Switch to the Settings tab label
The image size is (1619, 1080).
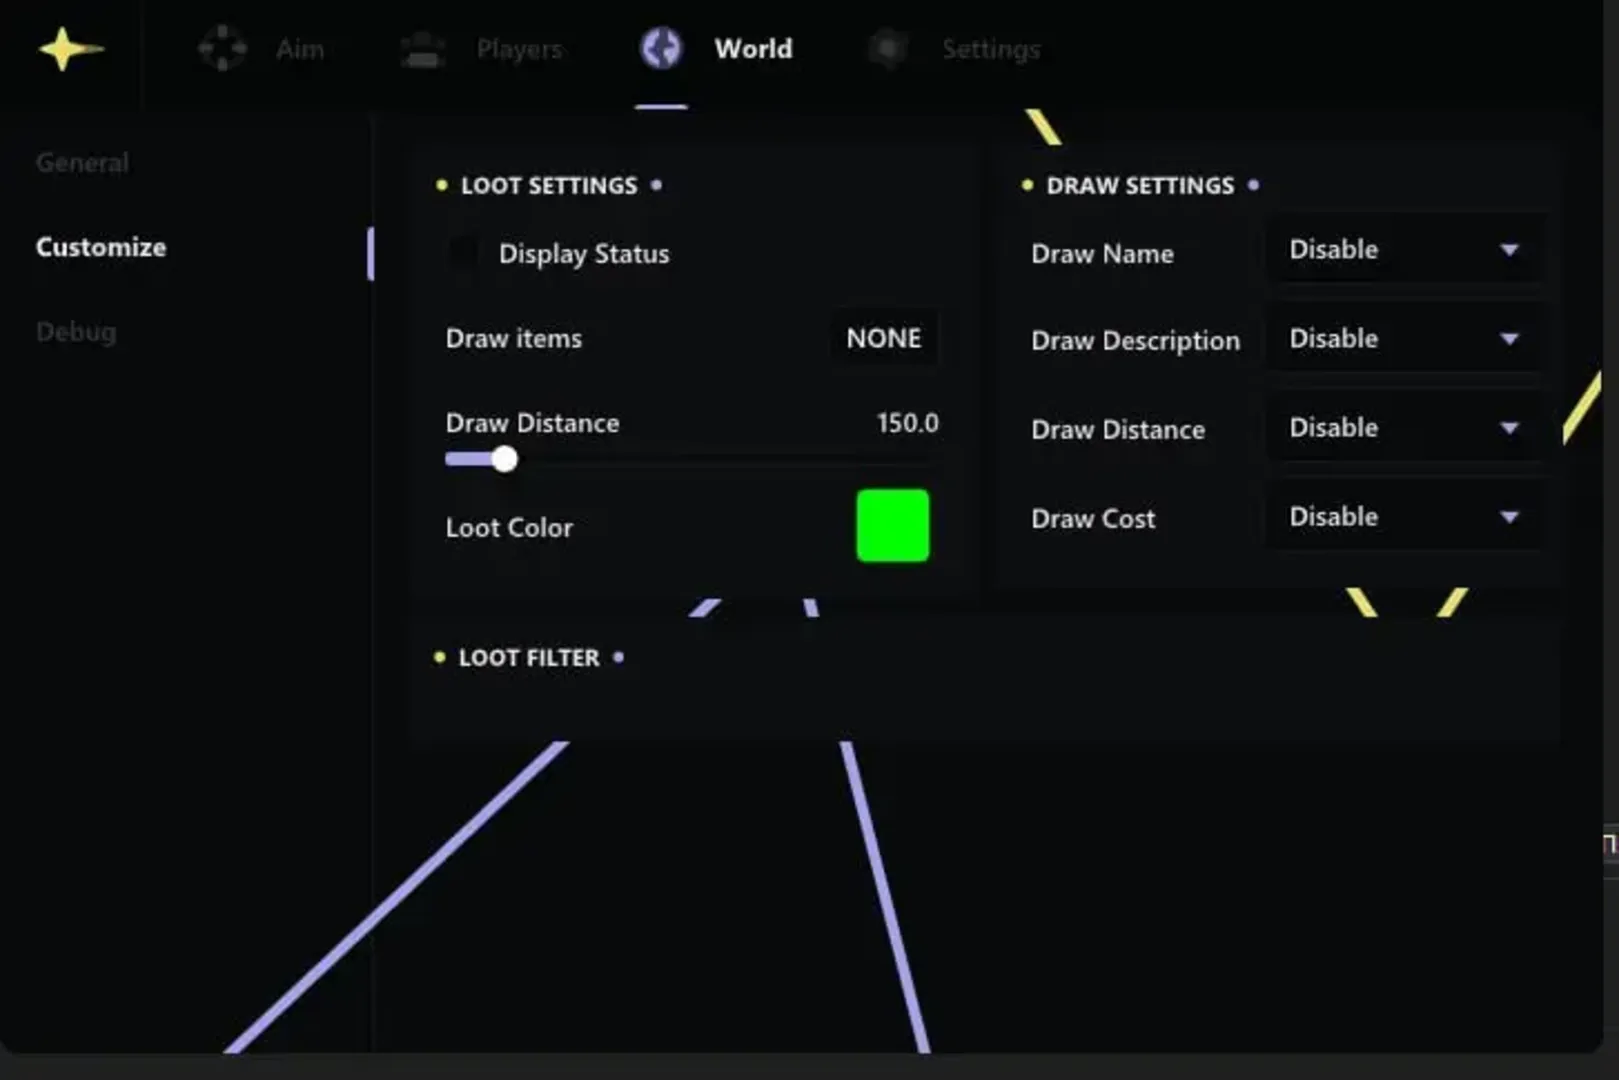click(x=990, y=49)
